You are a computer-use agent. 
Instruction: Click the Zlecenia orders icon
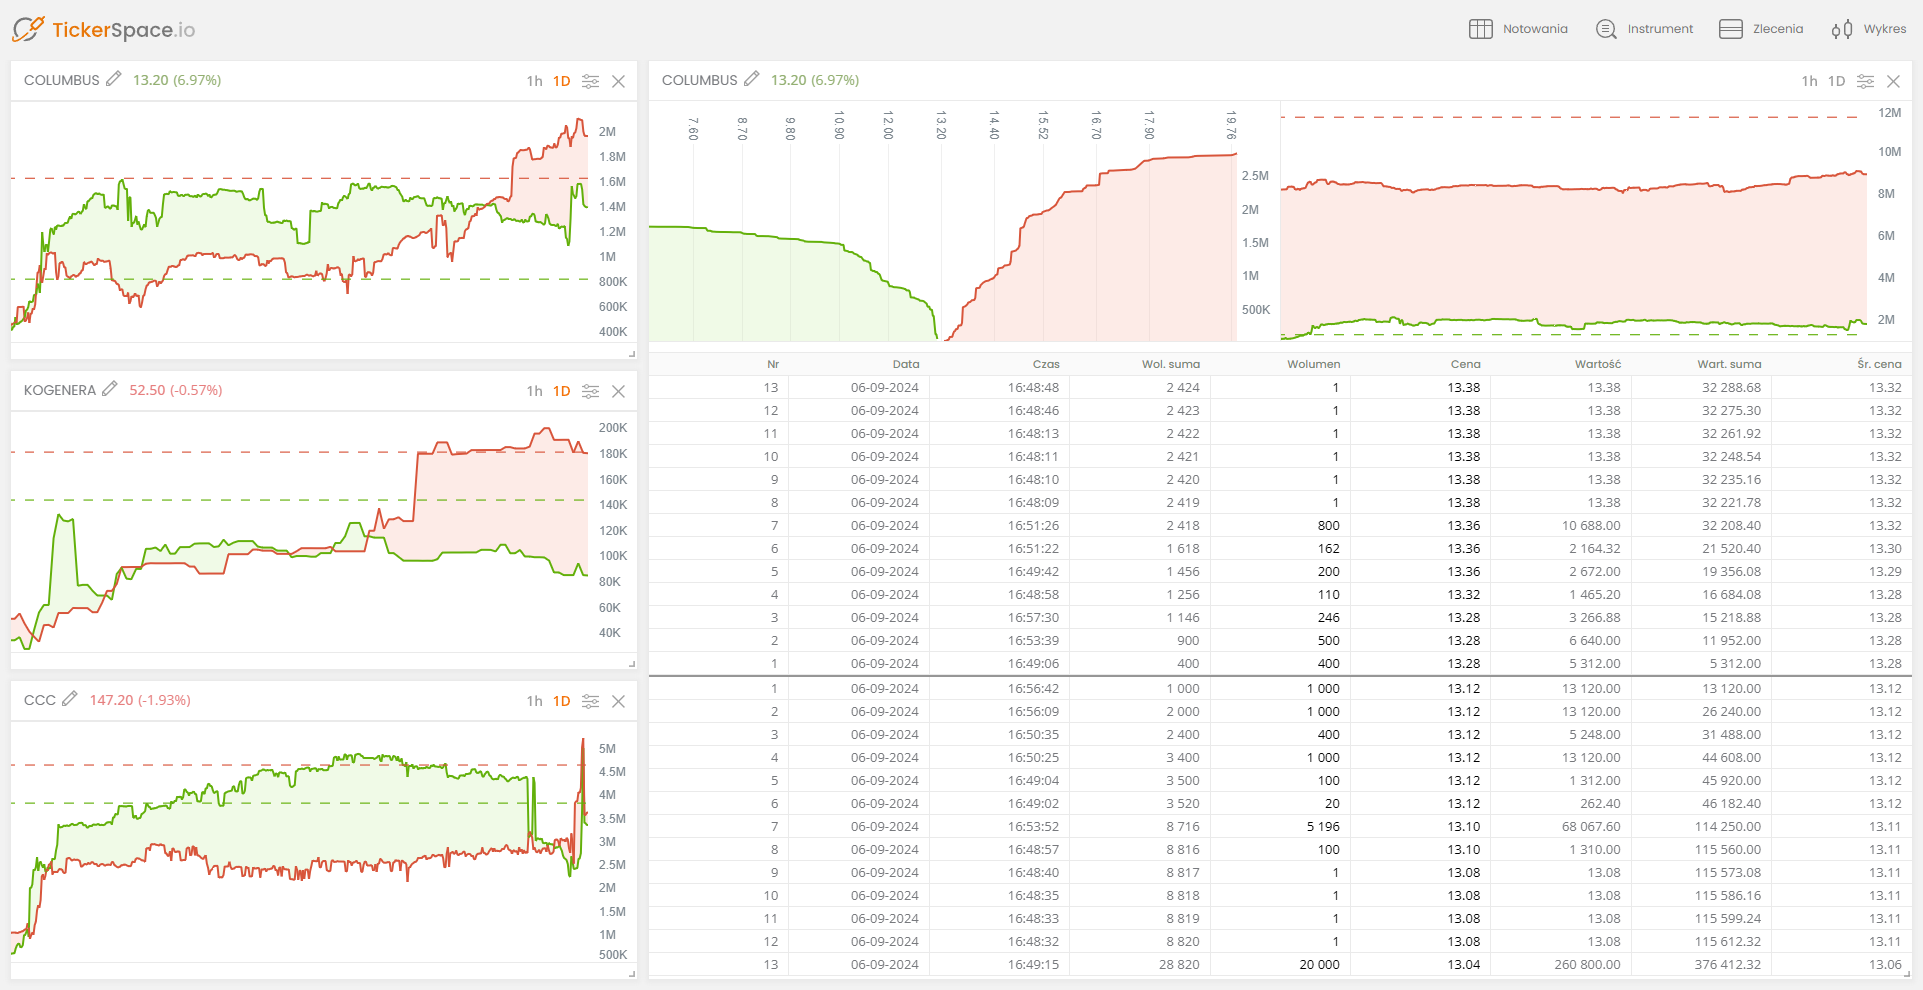1731,29
